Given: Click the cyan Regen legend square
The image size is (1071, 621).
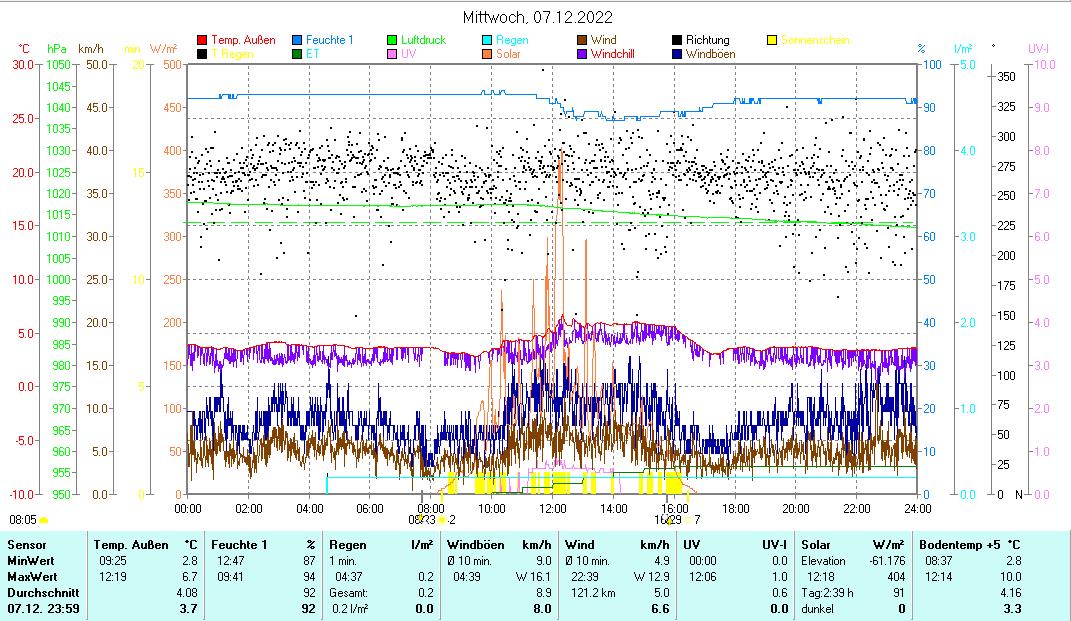Looking at the screenshot, I should 487,40.
